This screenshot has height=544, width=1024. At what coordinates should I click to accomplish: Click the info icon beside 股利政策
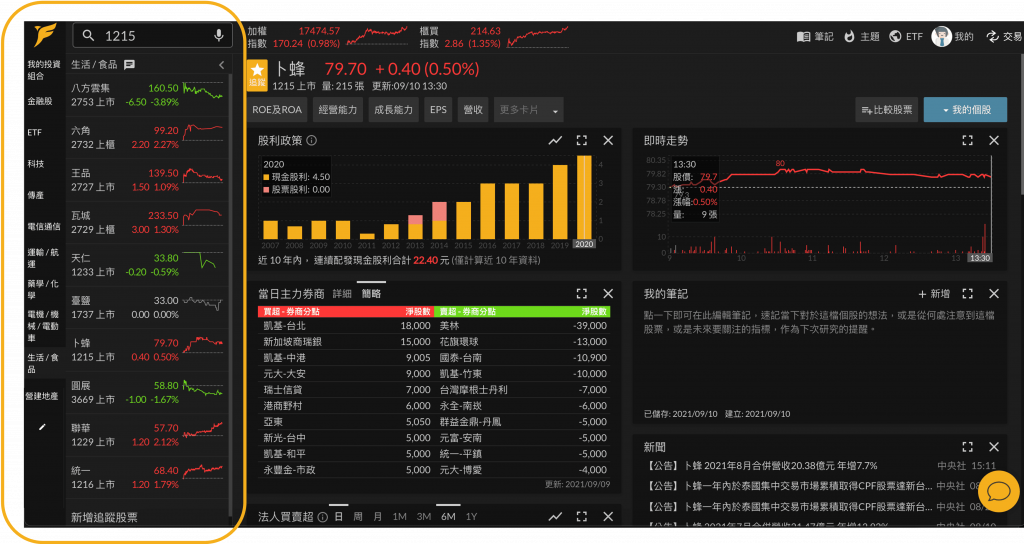click(x=312, y=140)
